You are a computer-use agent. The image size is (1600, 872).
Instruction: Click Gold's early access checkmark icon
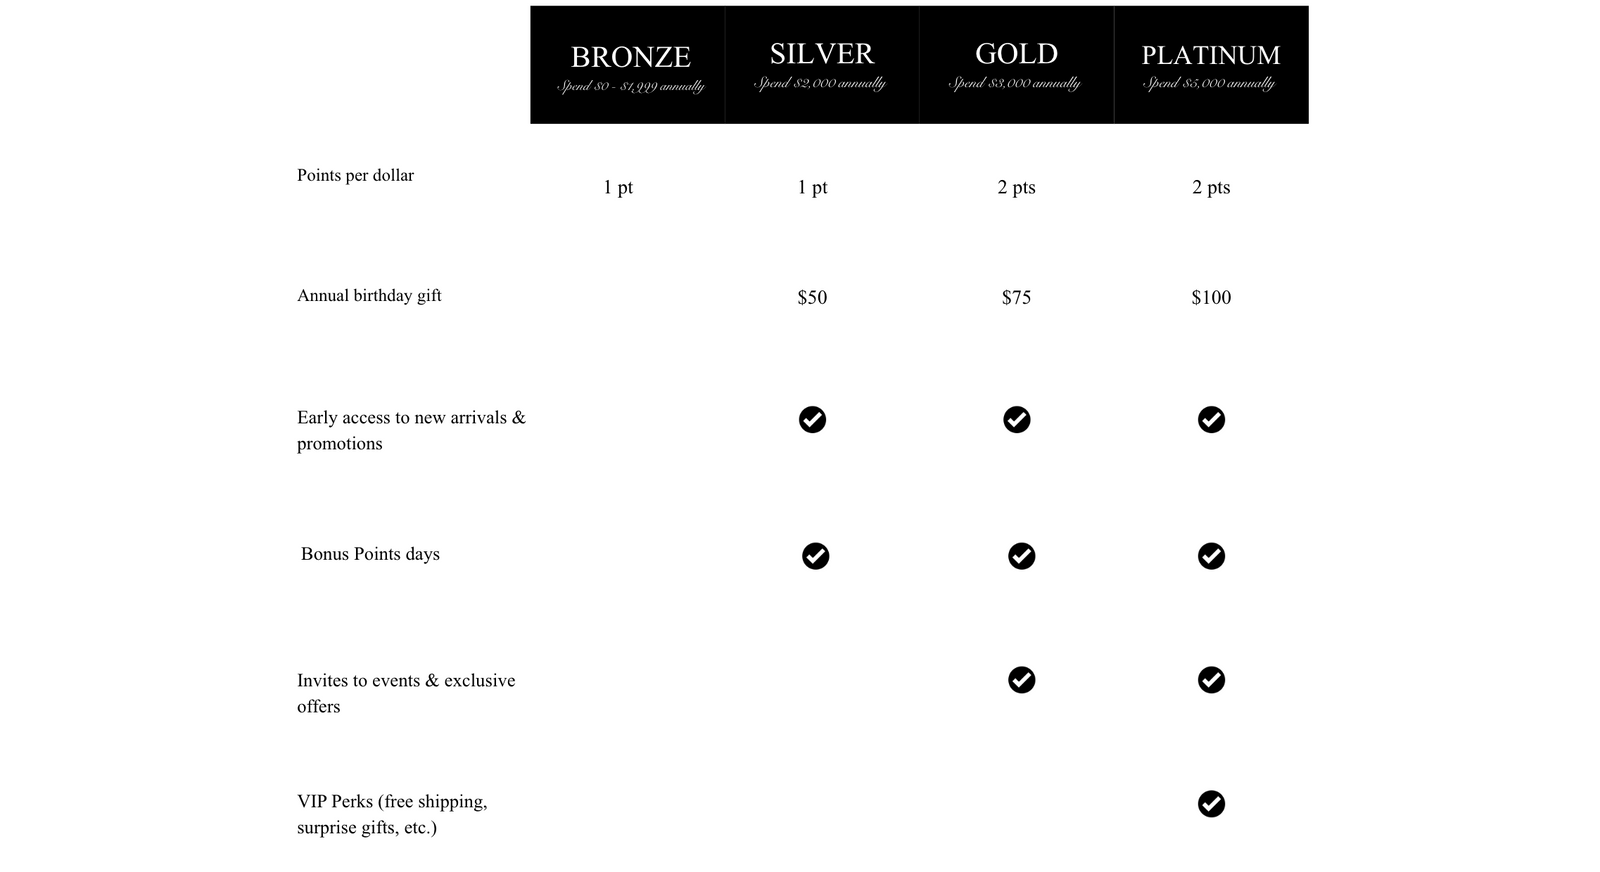click(x=1016, y=420)
